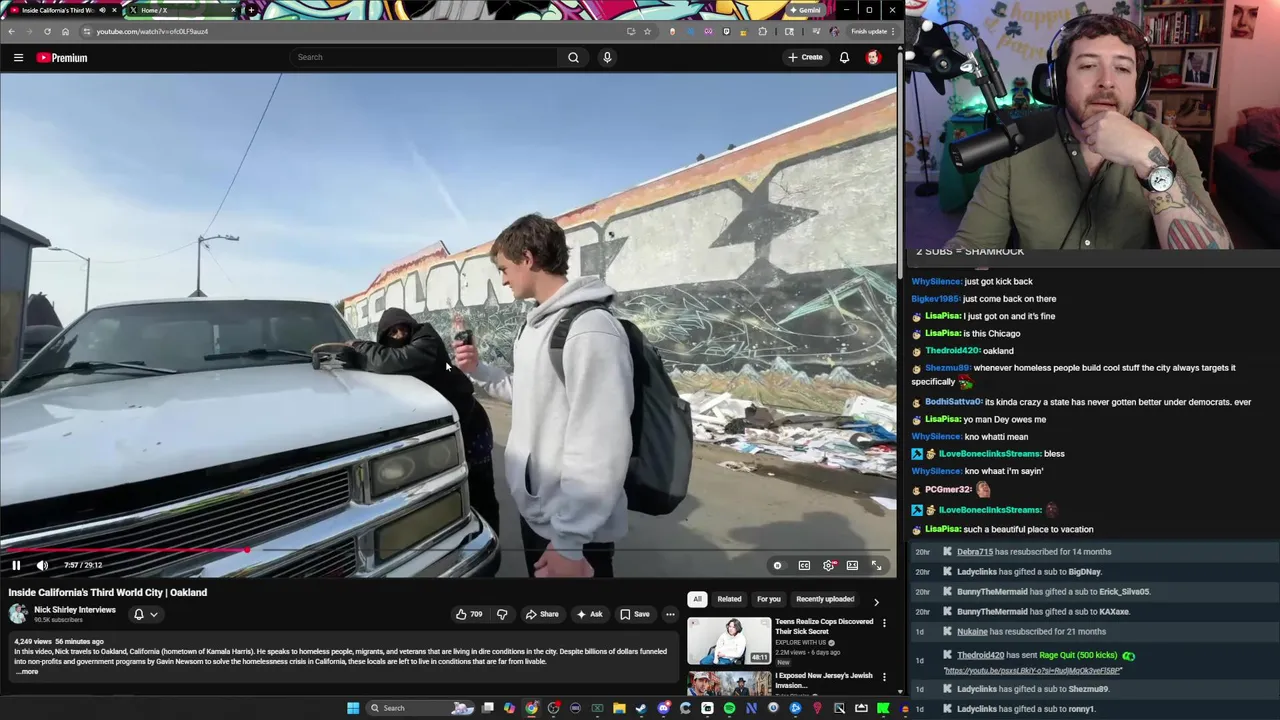This screenshot has width=1280, height=720.
Task: Pause the playing video
Action: pyautogui.click(x=16, y=566)
